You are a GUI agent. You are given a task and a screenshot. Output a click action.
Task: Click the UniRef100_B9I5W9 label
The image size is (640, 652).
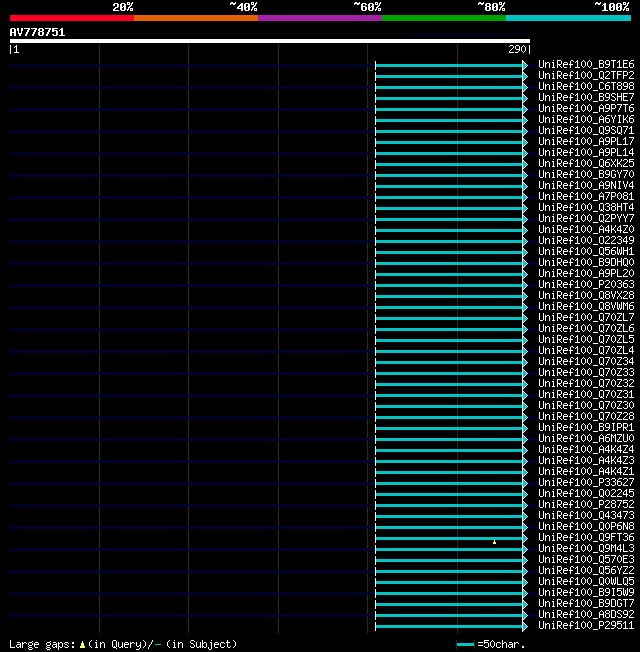(586, 593)
